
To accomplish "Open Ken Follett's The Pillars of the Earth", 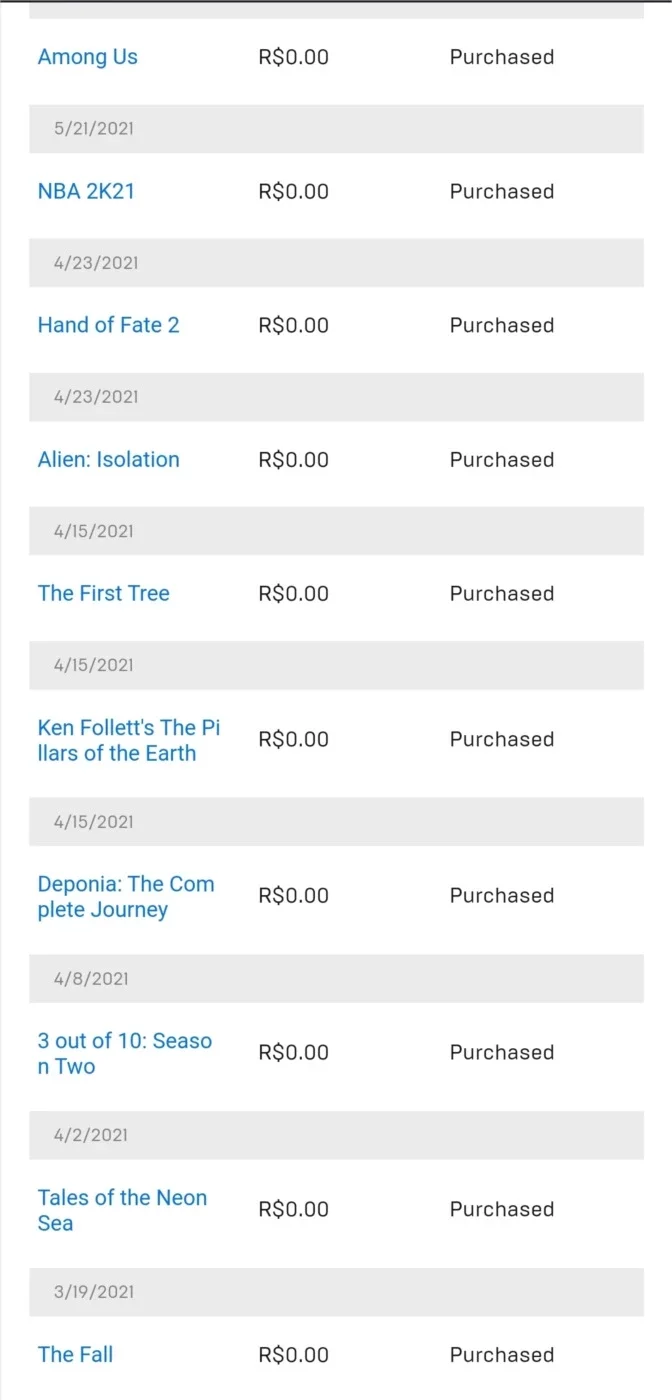I will (x=129, y=740).
